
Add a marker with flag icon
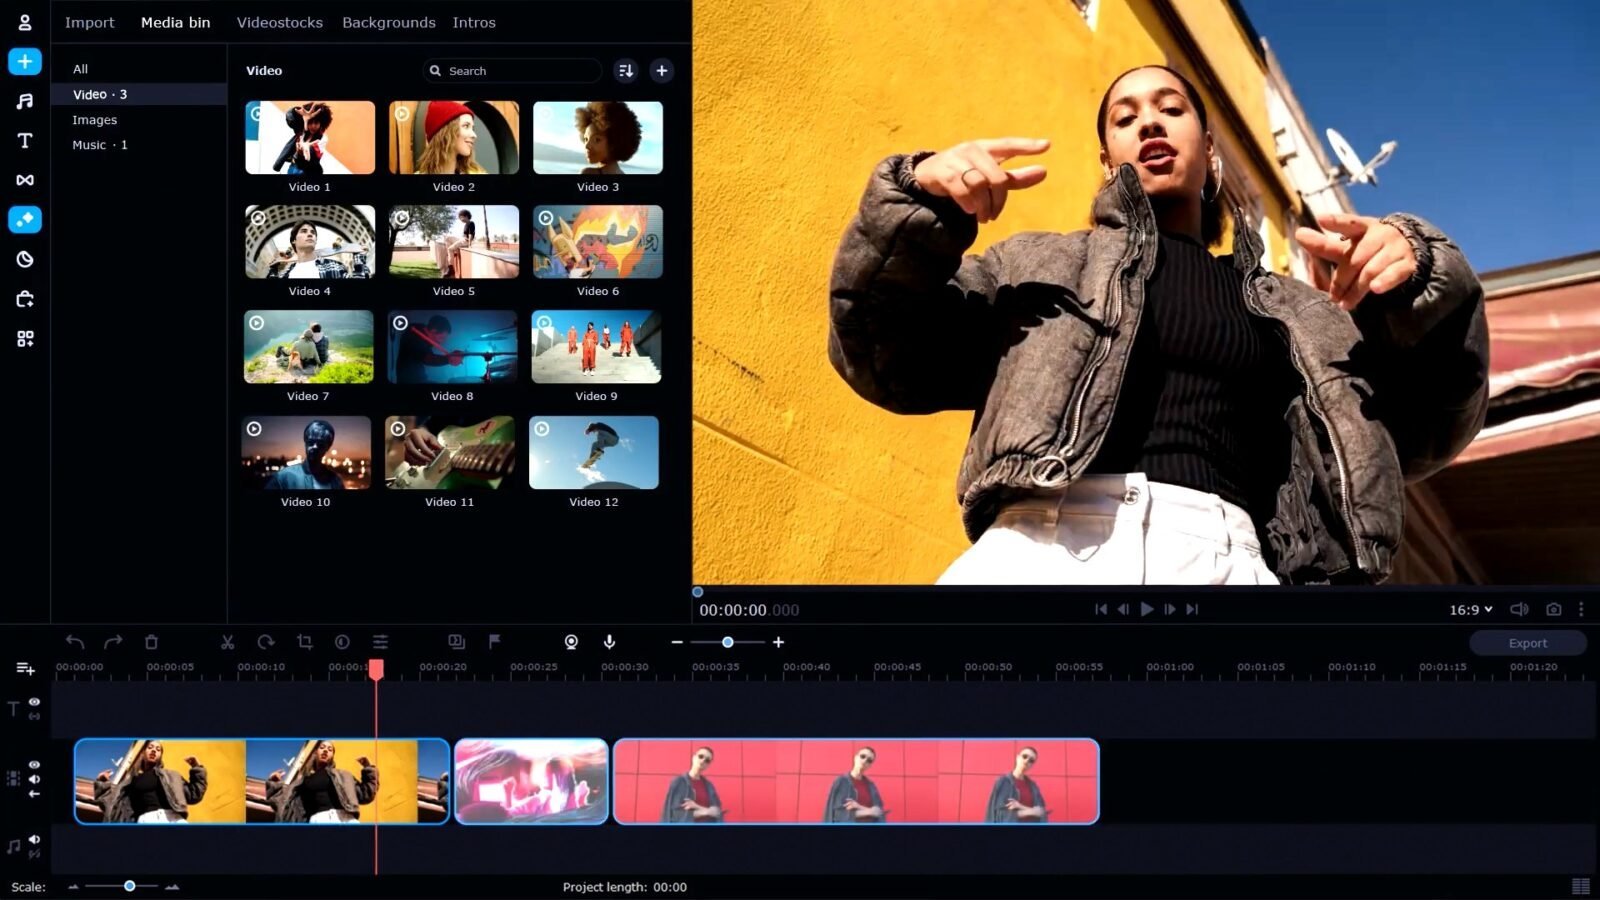click(494, 642)
